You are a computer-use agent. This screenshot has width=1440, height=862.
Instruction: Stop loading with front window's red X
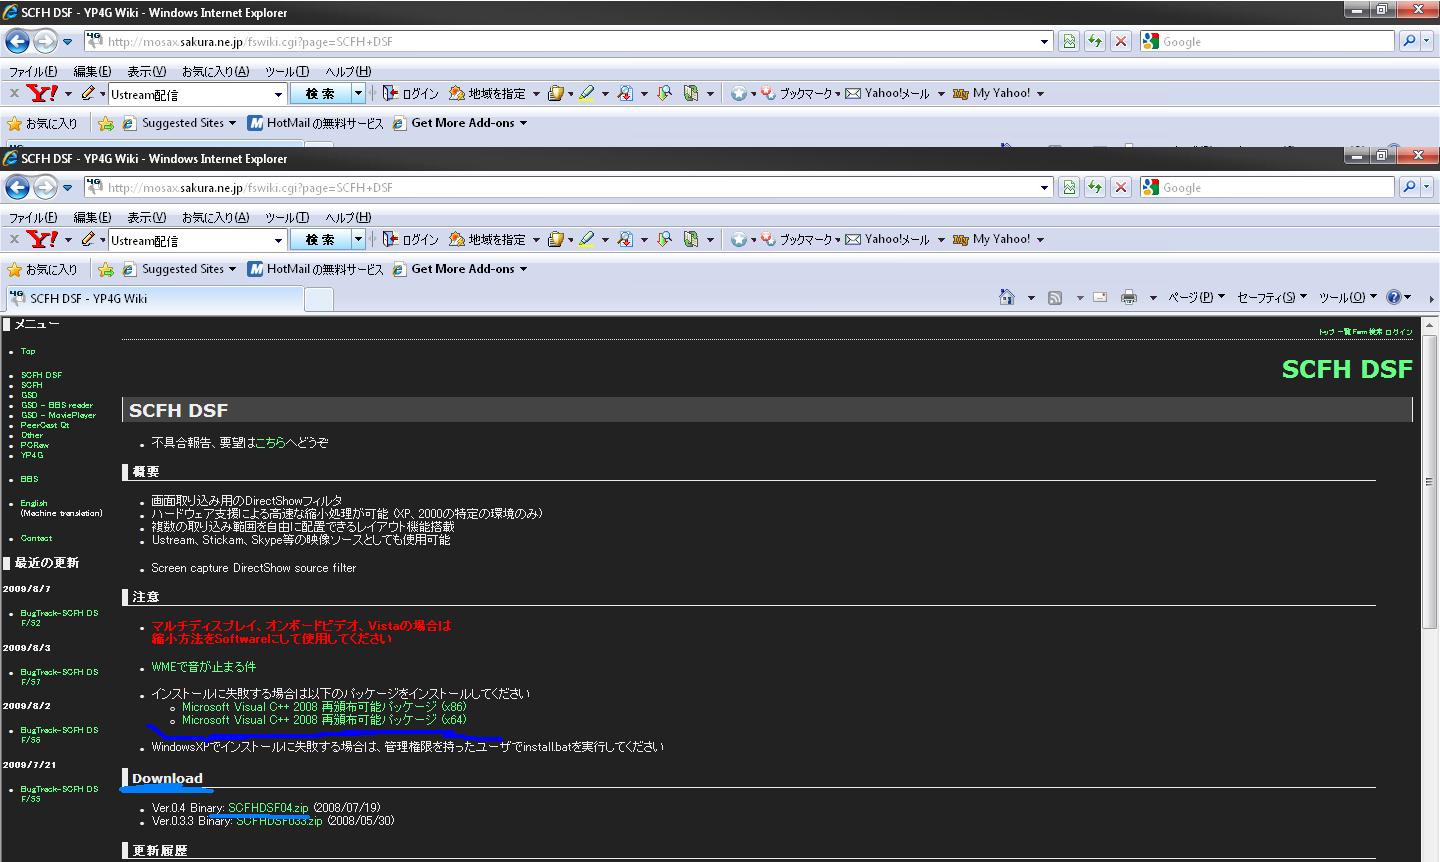1121,187
